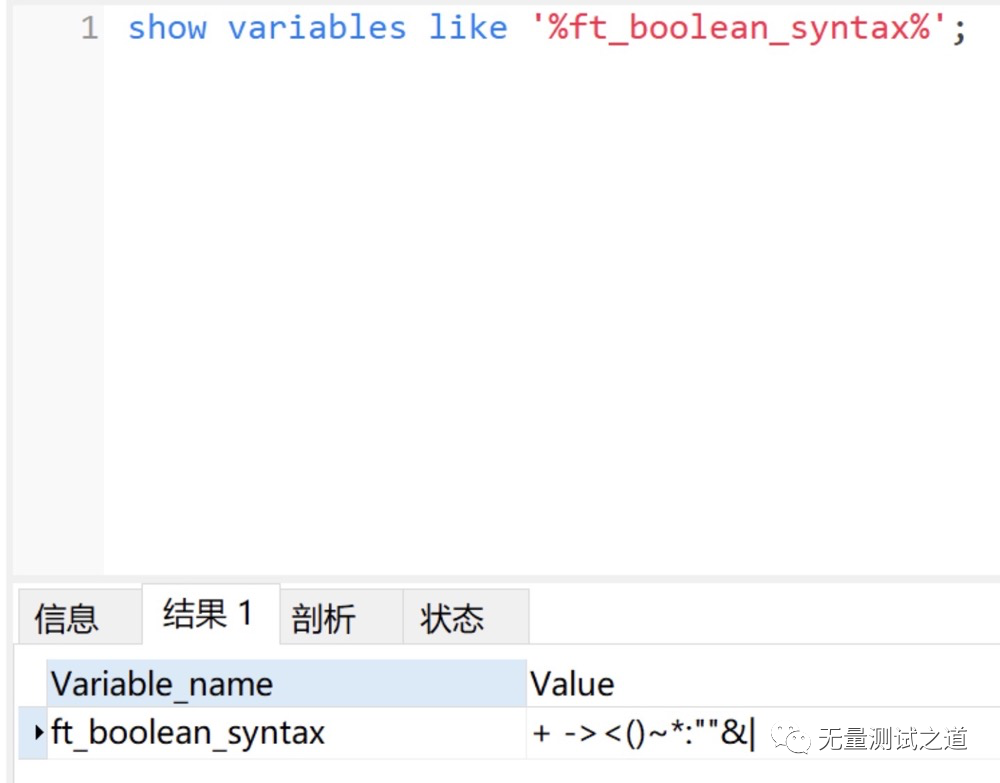
Task: Open the 剖析 tab
Action: point(323,618)
